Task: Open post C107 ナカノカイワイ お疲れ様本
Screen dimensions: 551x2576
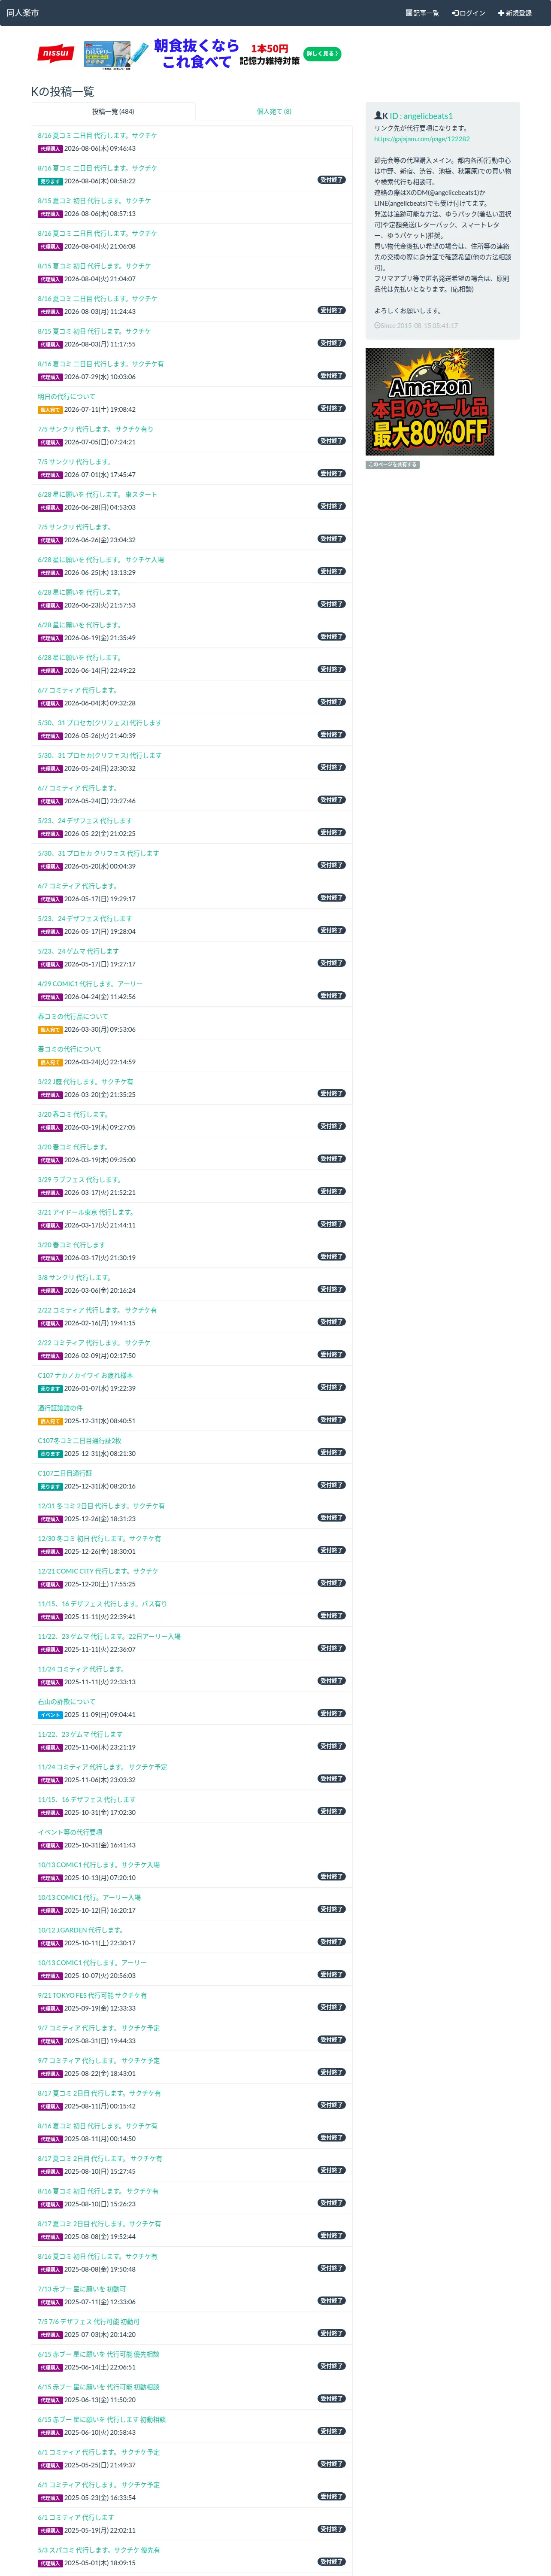Action: click(x=85, y=1375)
